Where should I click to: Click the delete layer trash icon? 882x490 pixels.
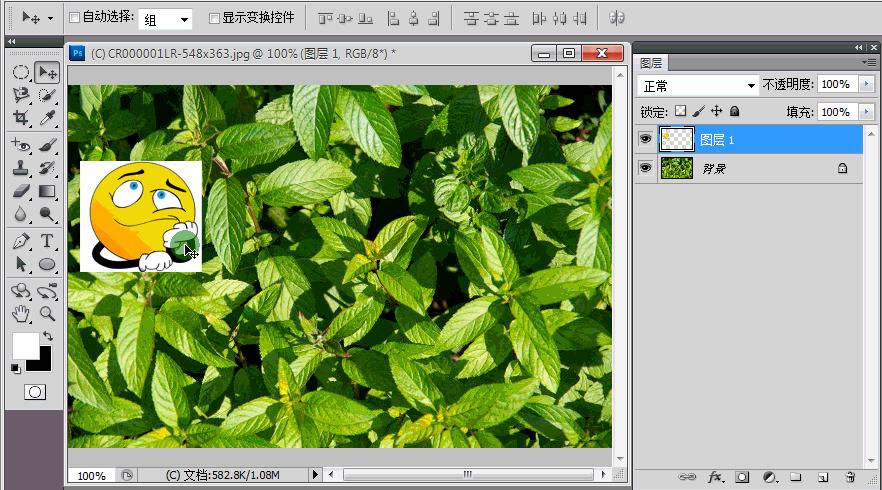pyautogui.click(x=849, y=478)
